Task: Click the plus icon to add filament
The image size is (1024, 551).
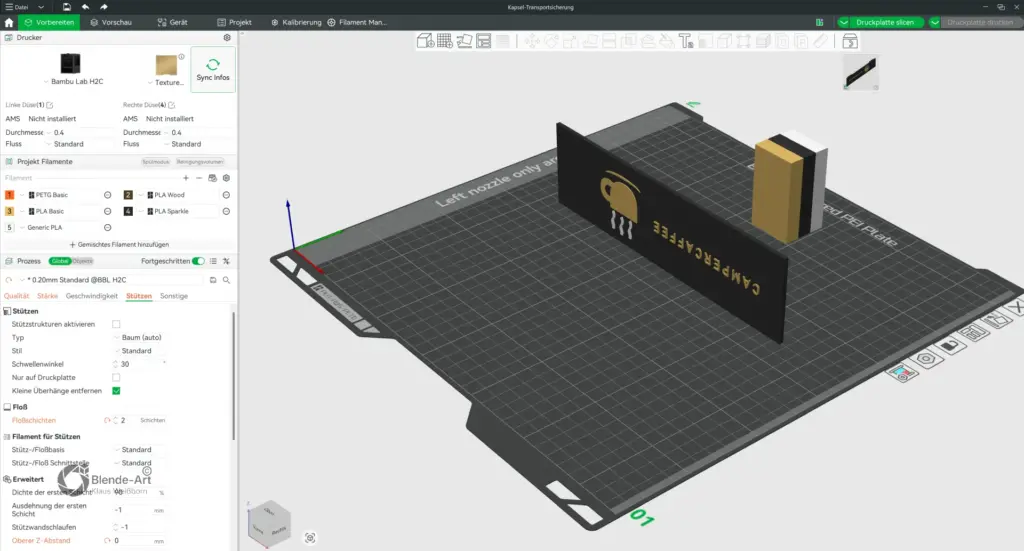Action: (x=185, y=178)
